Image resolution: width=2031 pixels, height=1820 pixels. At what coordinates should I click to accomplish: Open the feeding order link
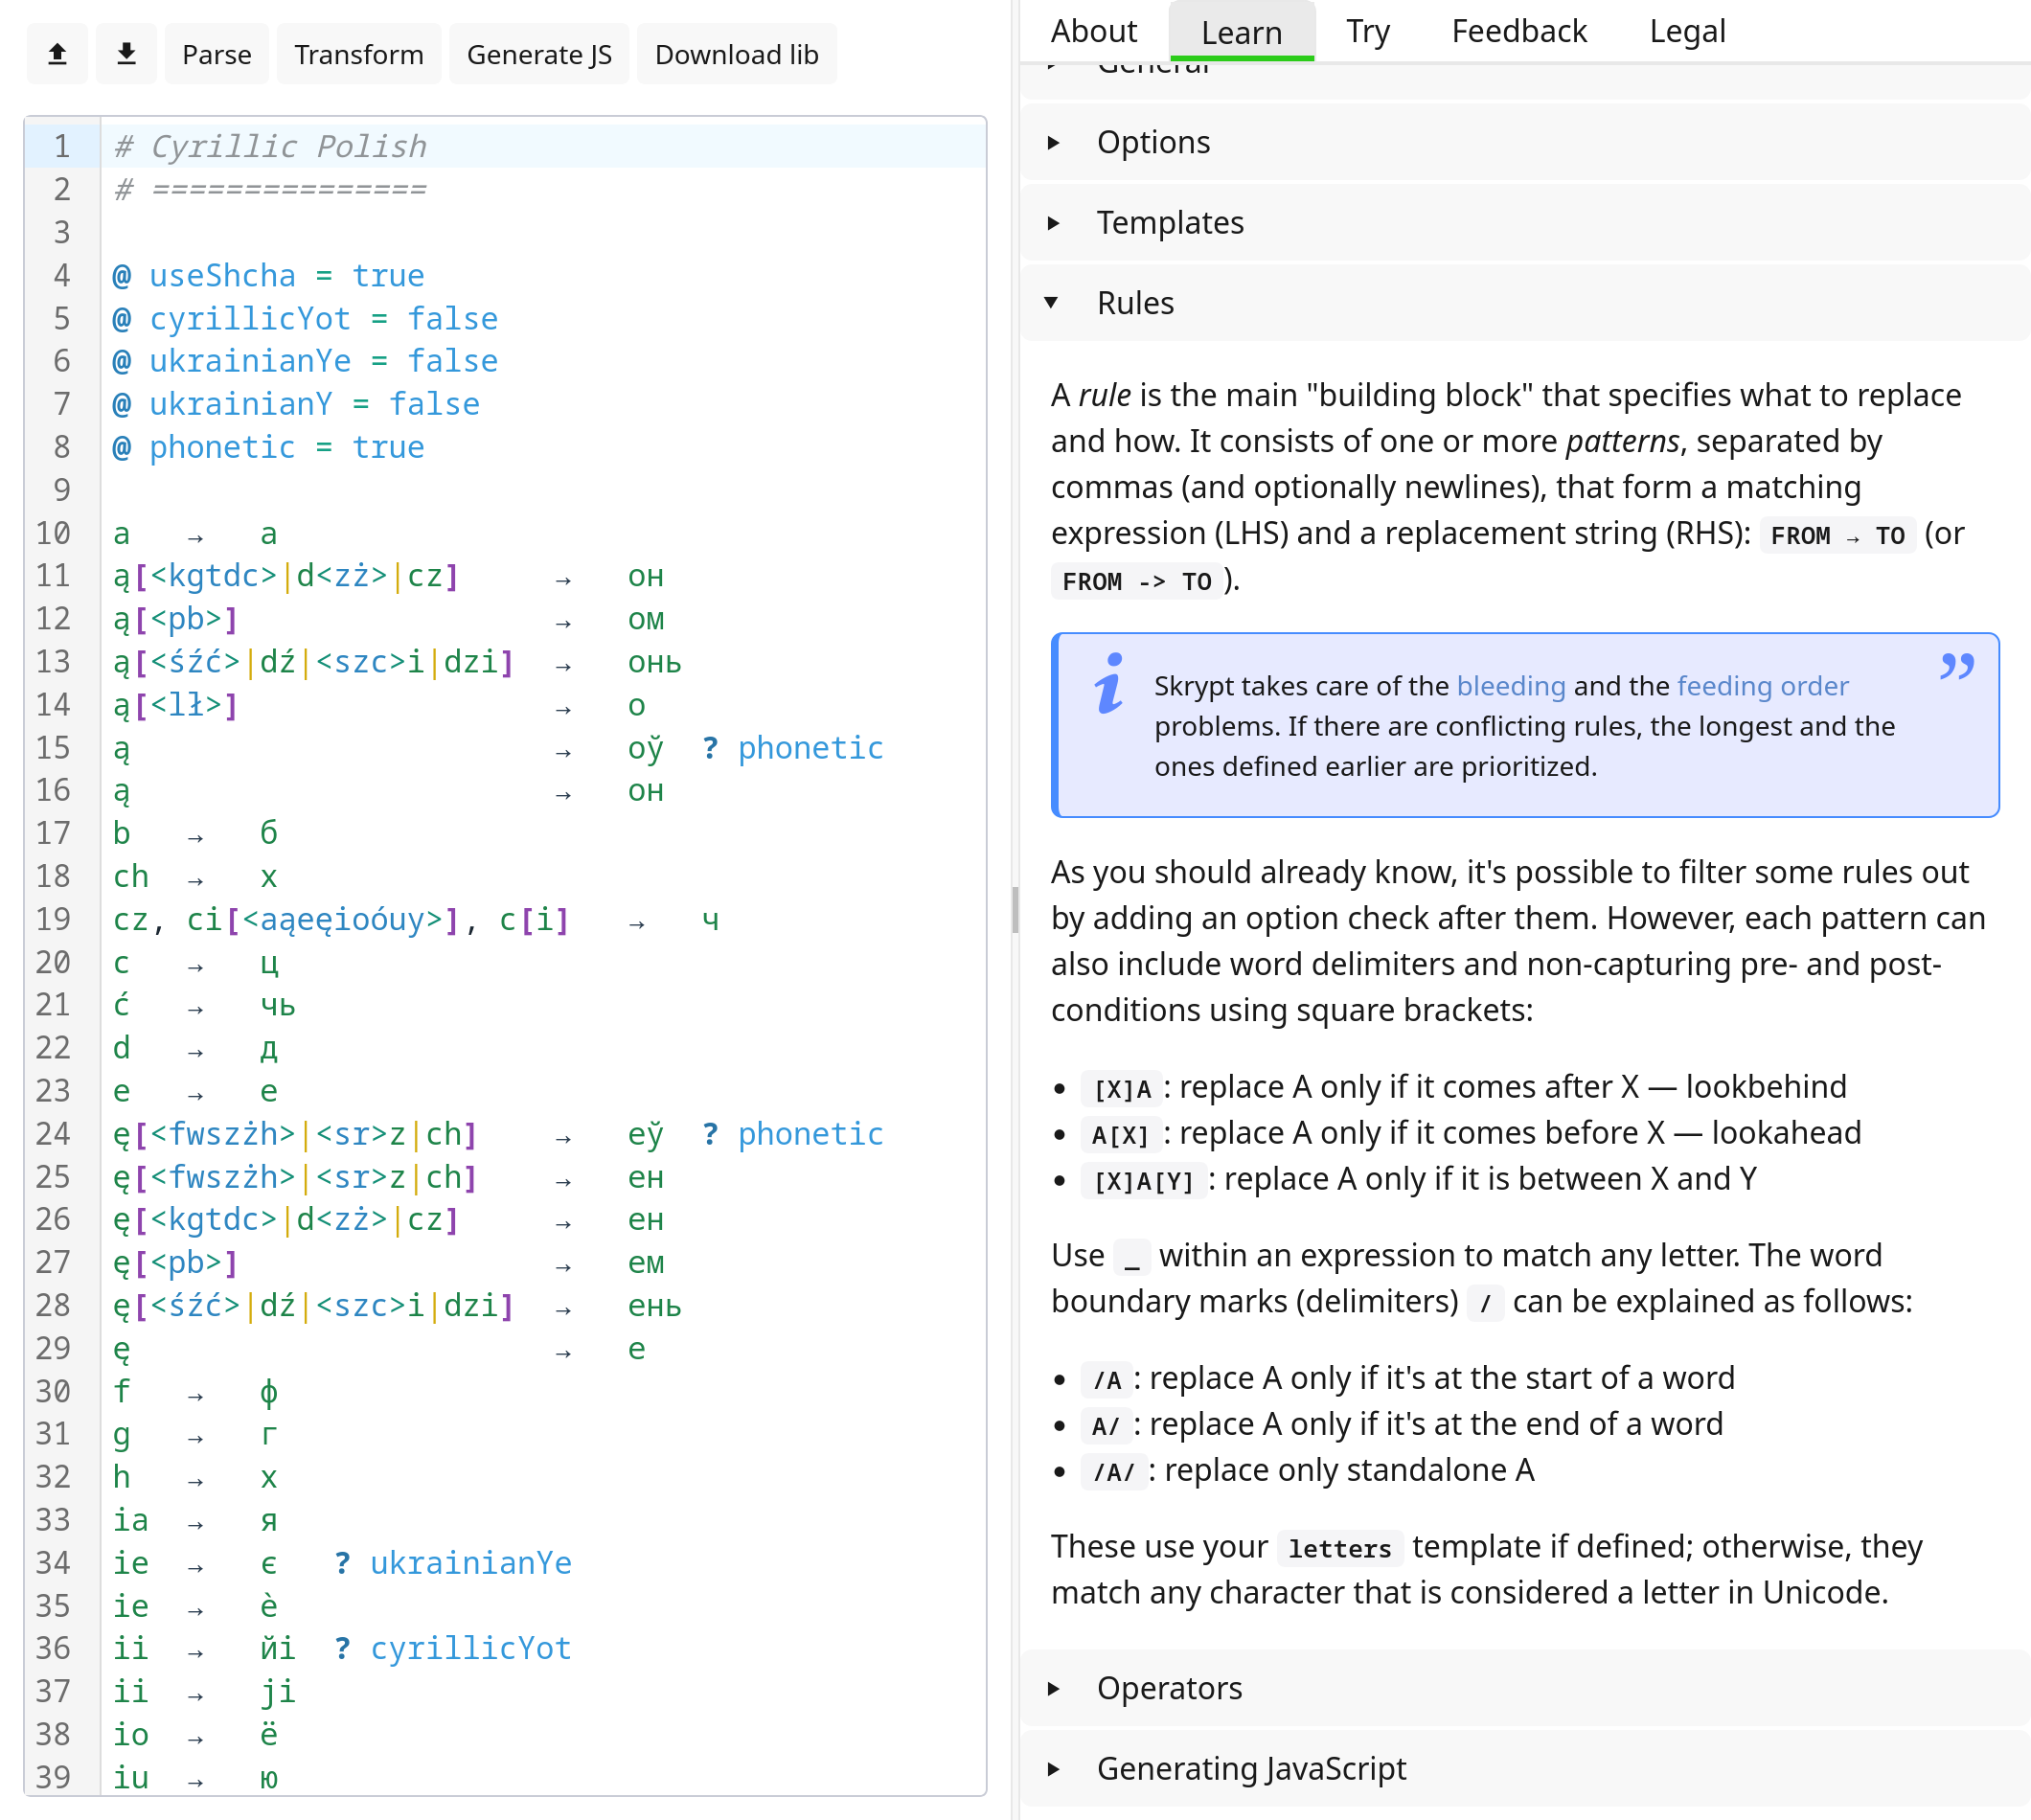[x=1762, y=686]
